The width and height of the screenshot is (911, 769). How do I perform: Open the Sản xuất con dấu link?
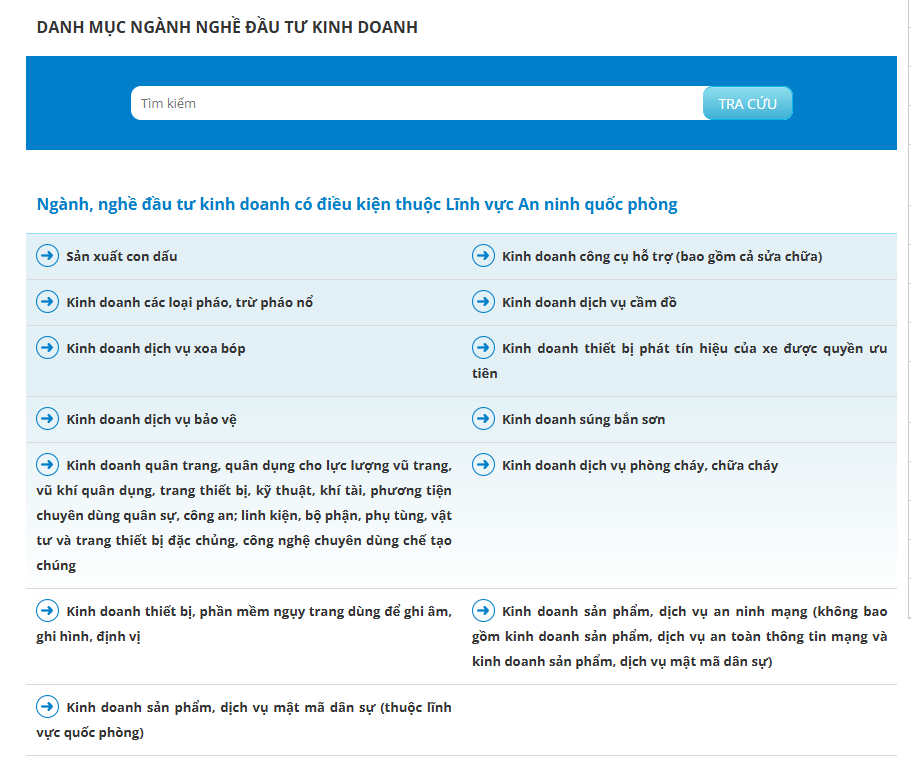click(x=121, y=257)
